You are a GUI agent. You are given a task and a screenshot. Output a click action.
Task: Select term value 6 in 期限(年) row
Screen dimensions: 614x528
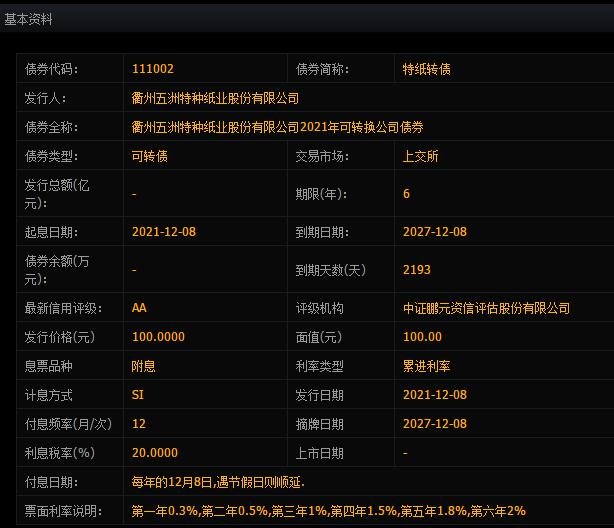tap(406, 193)
